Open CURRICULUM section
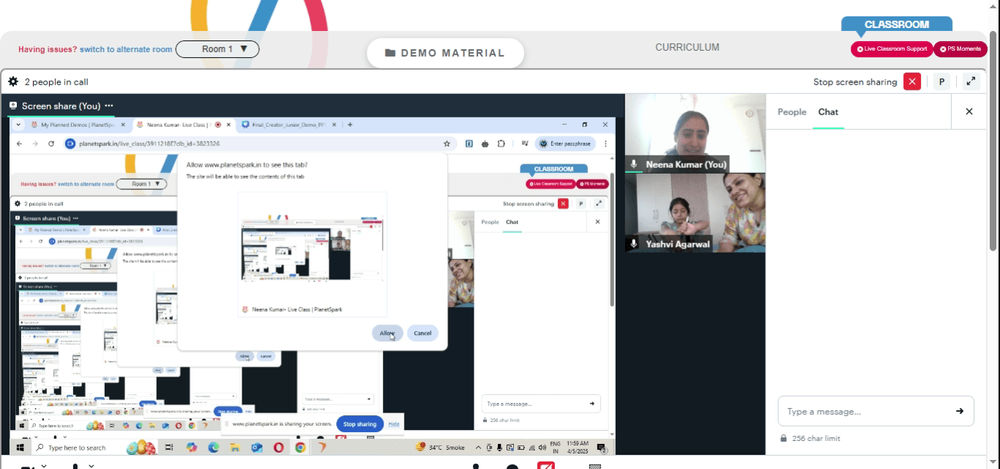 coord(687,47)
